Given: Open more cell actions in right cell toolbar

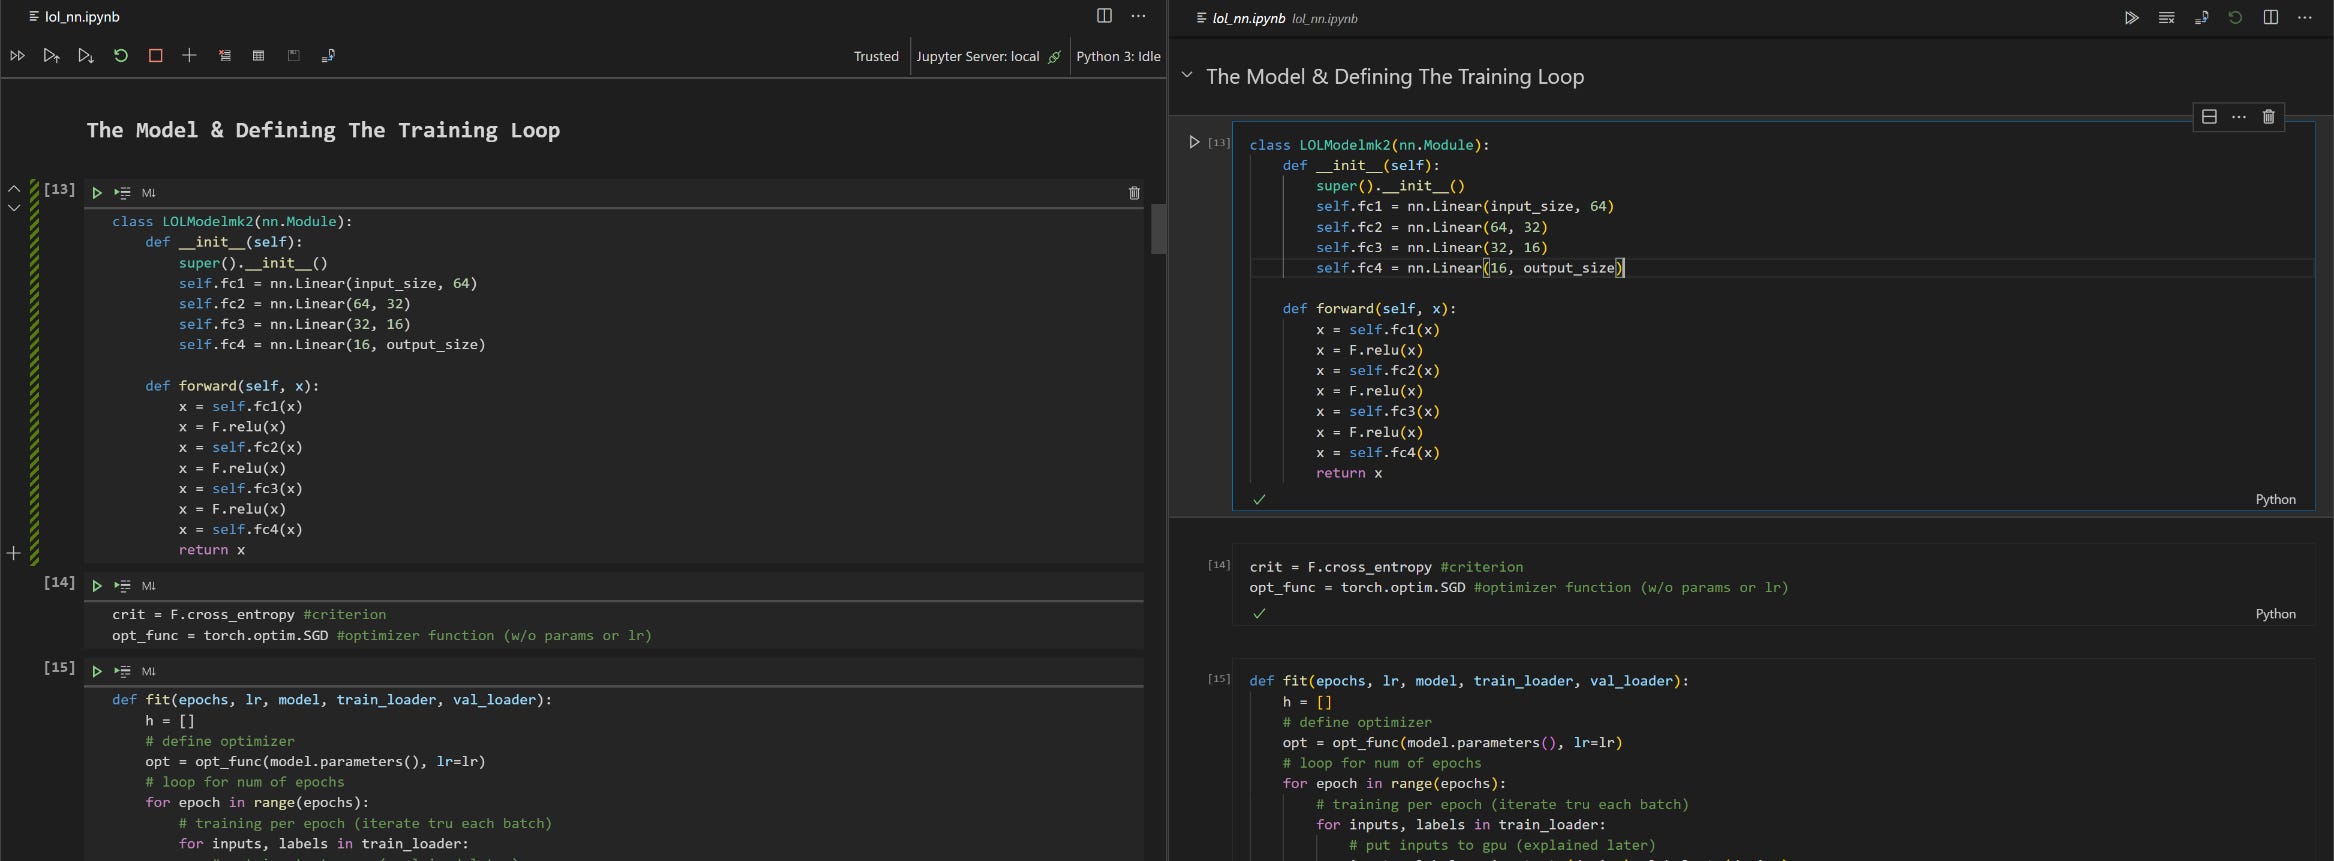Looking at the screenshot, I should pyautogui.click(x=2239, y=117).
